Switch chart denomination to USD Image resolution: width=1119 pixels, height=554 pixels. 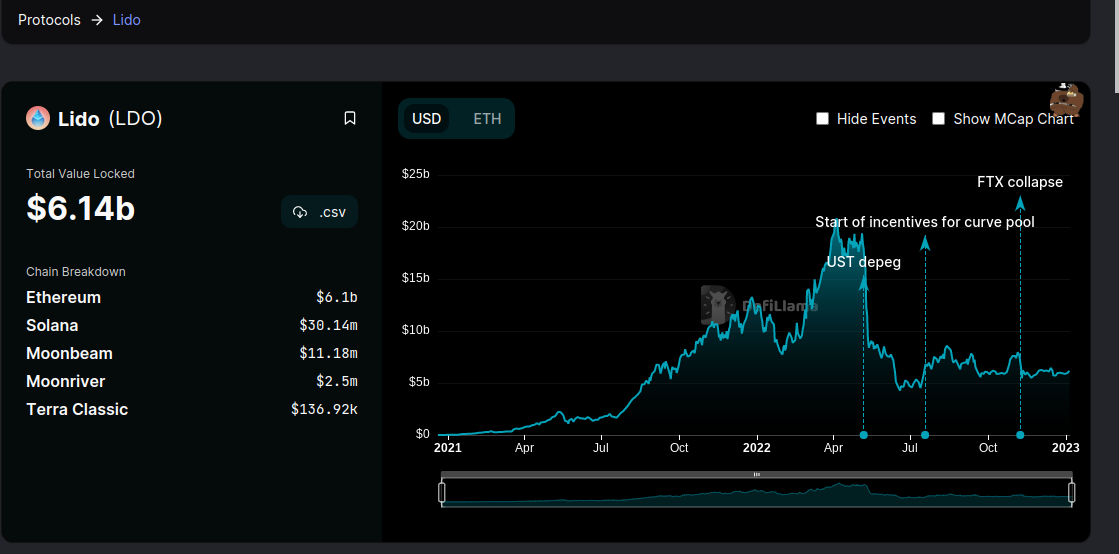(x=427, y=119)
